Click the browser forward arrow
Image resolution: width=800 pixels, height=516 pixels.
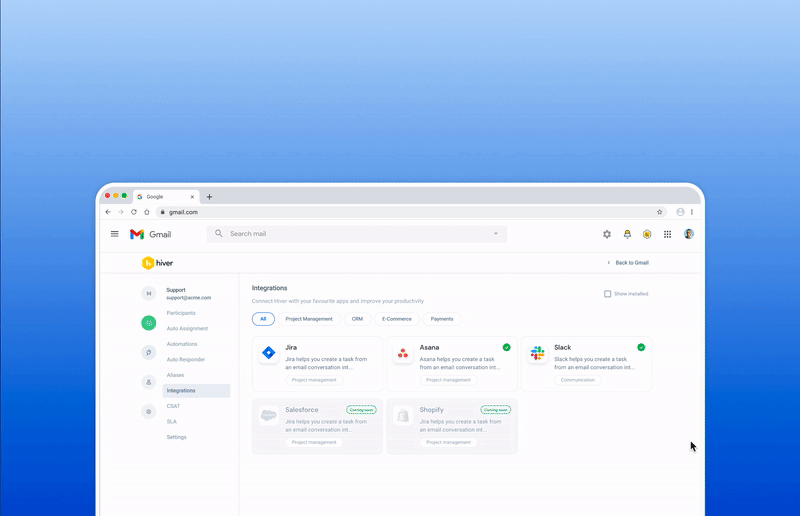[x=121, y=212]
